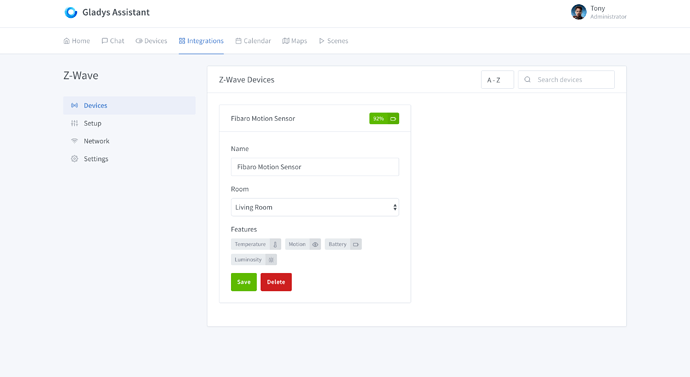Click the Home house icon
This screenshot has height=377, width=690.
66,41
